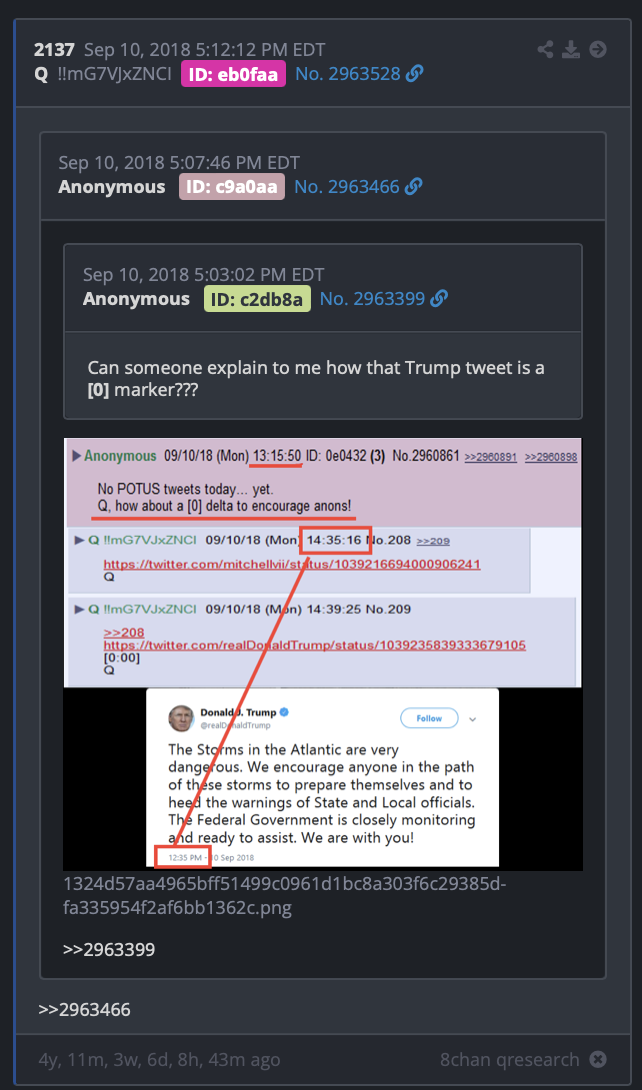Click the share icon on post 2137
642x1090 pixels.
(x=545, y=50)
